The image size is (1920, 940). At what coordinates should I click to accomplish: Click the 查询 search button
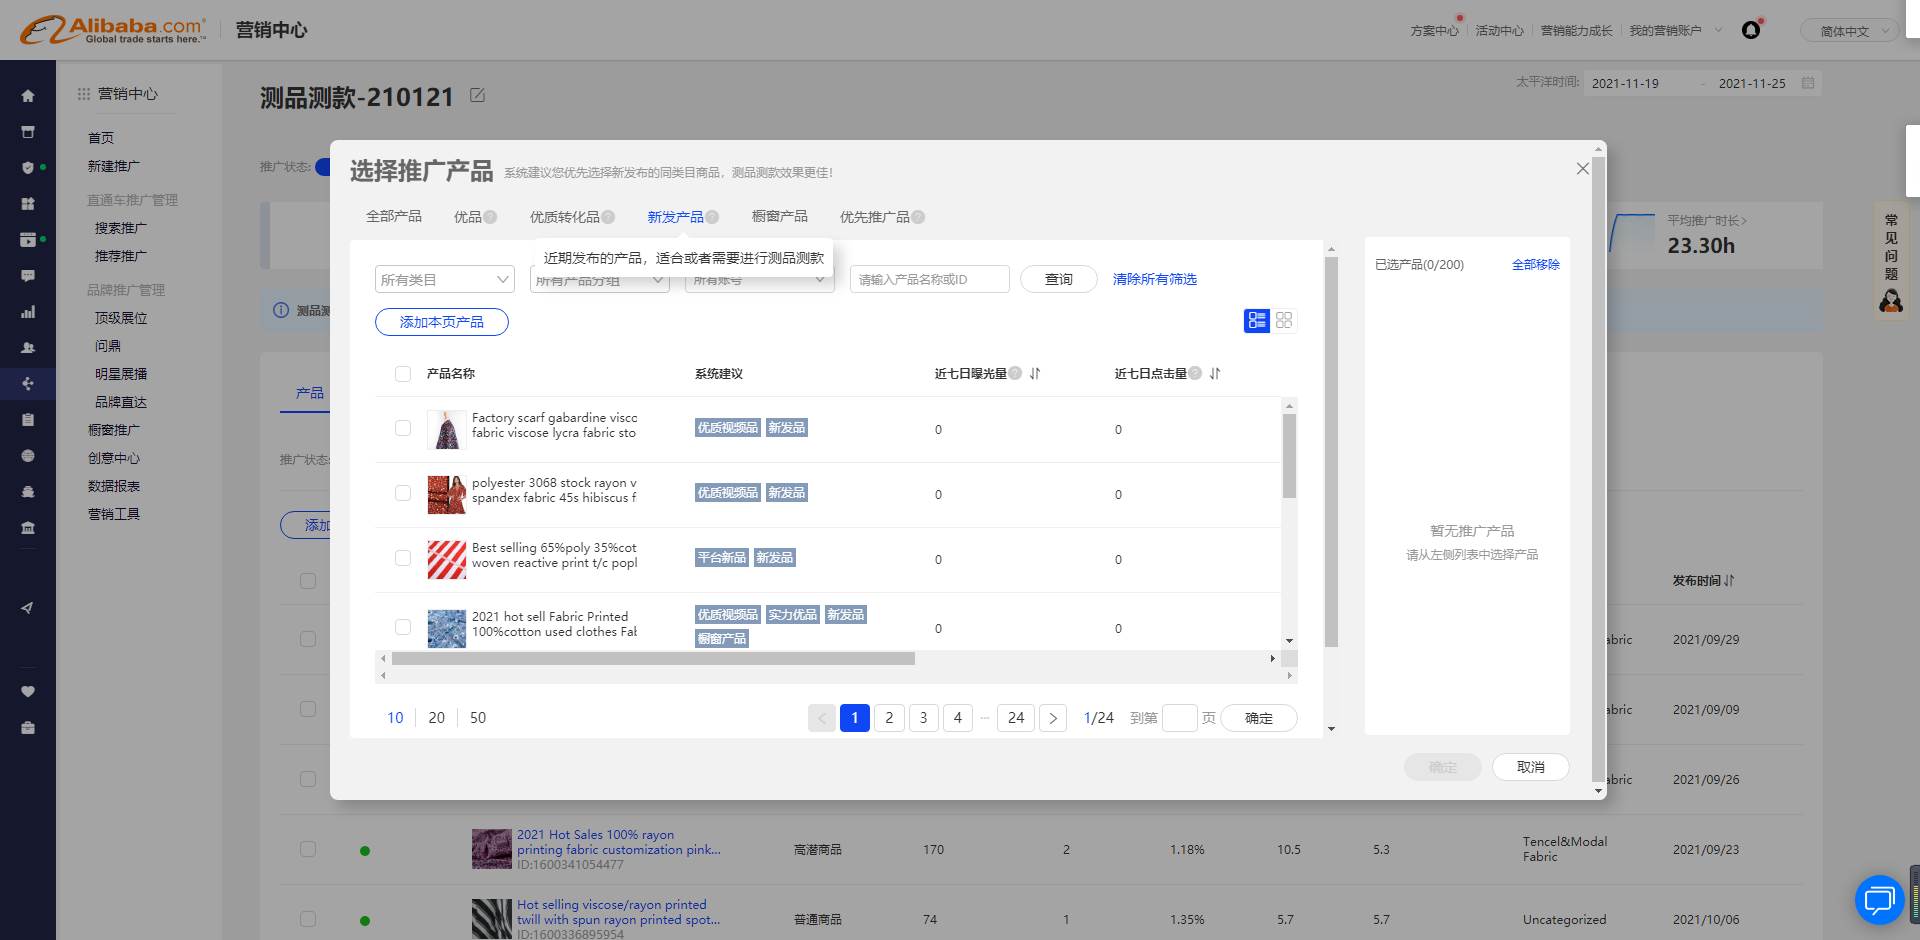(x=1059, y=280)
